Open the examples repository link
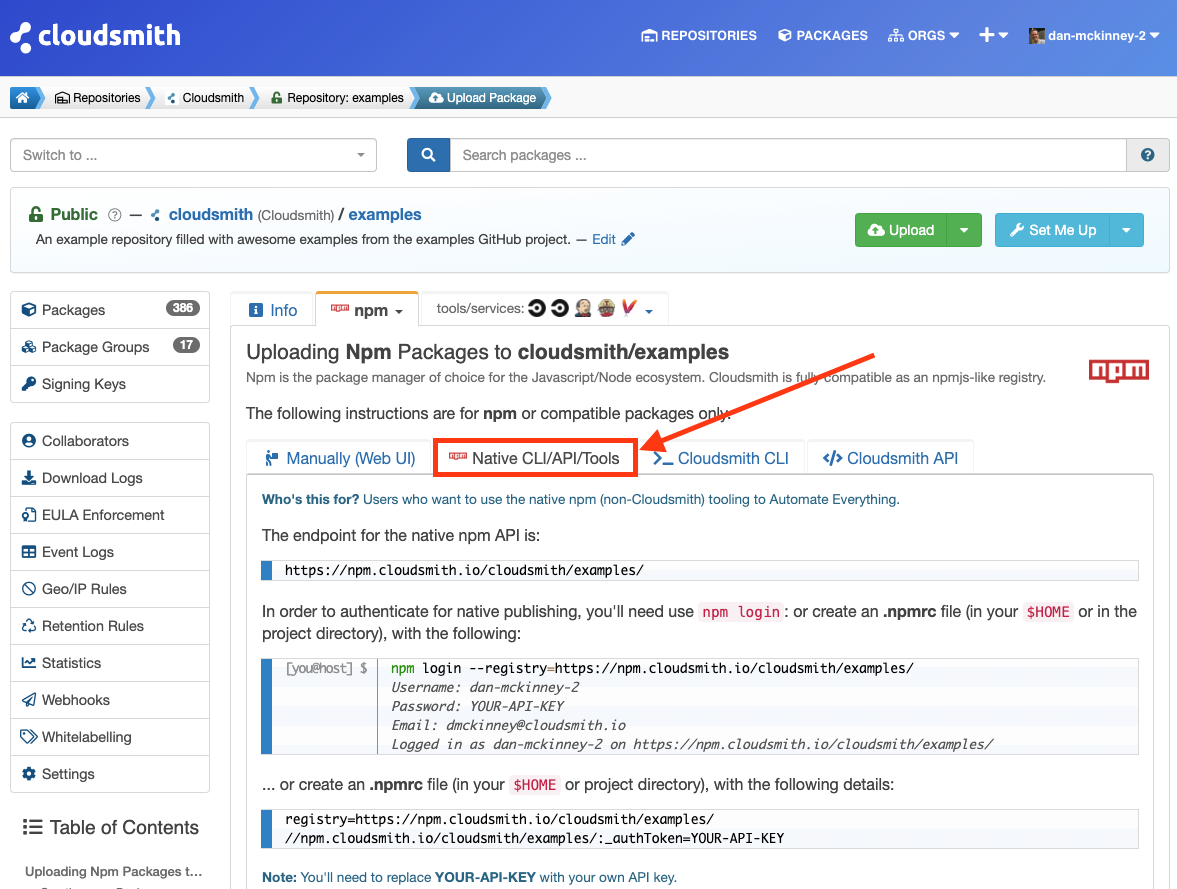The height and width of the screenshot is (889, 1177). (x=384, y=215)
